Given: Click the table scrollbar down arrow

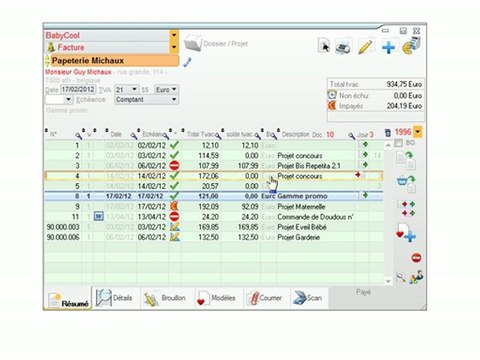Looking at the screenshot, I should [x=388, y=281].
